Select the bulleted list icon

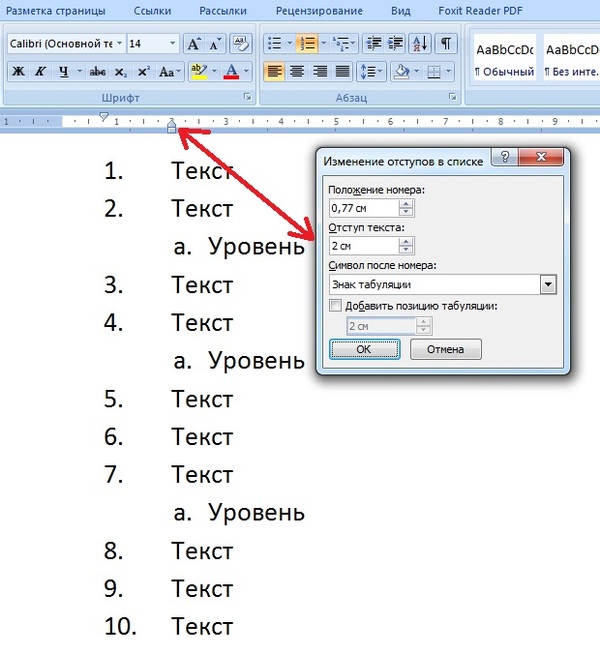(273, 44)
